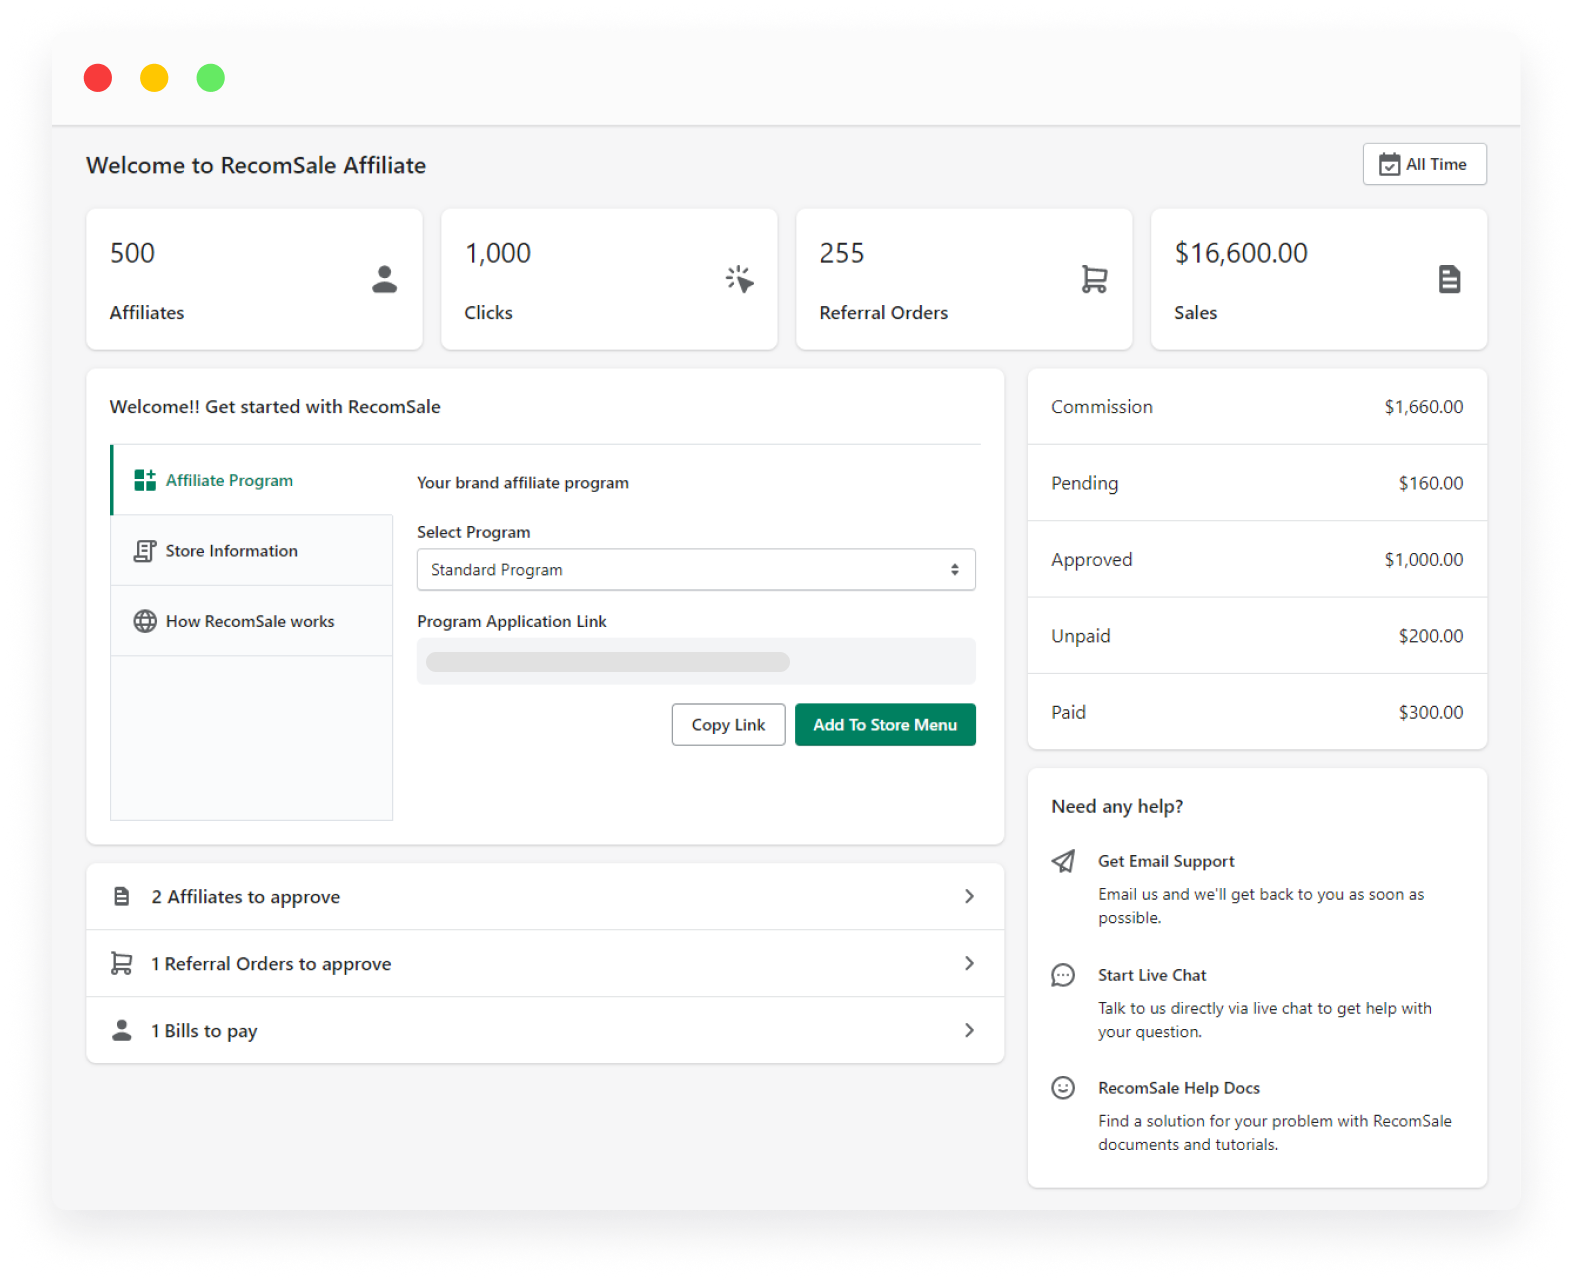Screen dimensions: 1571x1280
Task: Click Add To Store Menu button
Action: click(x=885, y=725)
